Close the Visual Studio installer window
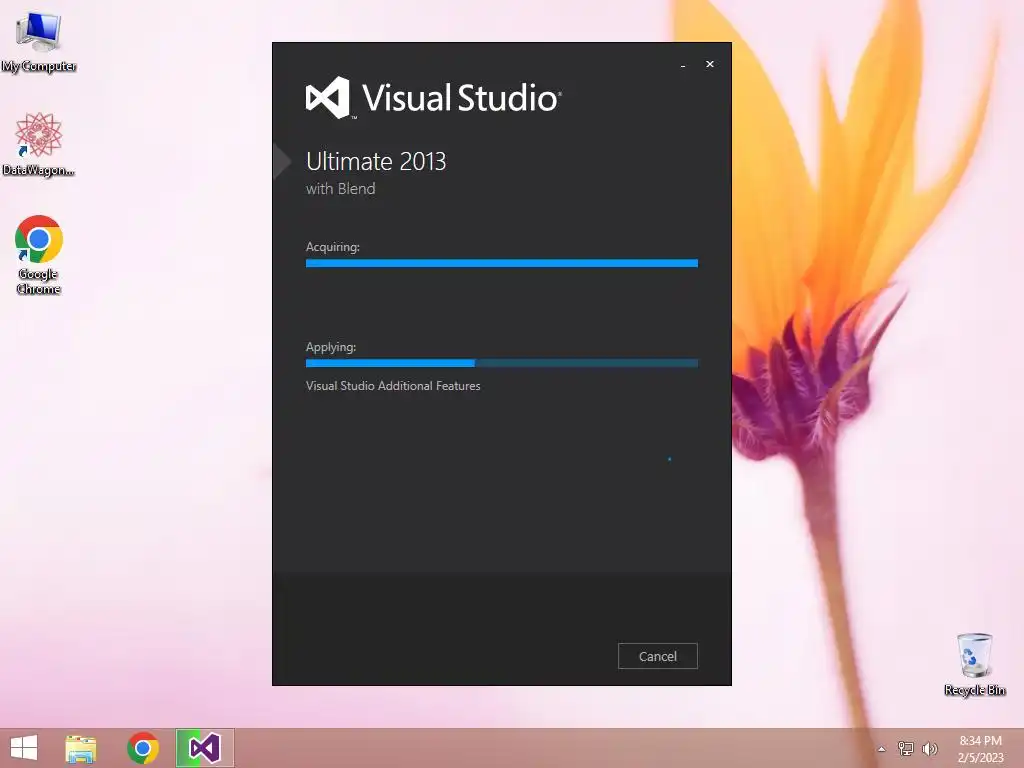This screenshot has width=1024, height=768. (710, 64)
